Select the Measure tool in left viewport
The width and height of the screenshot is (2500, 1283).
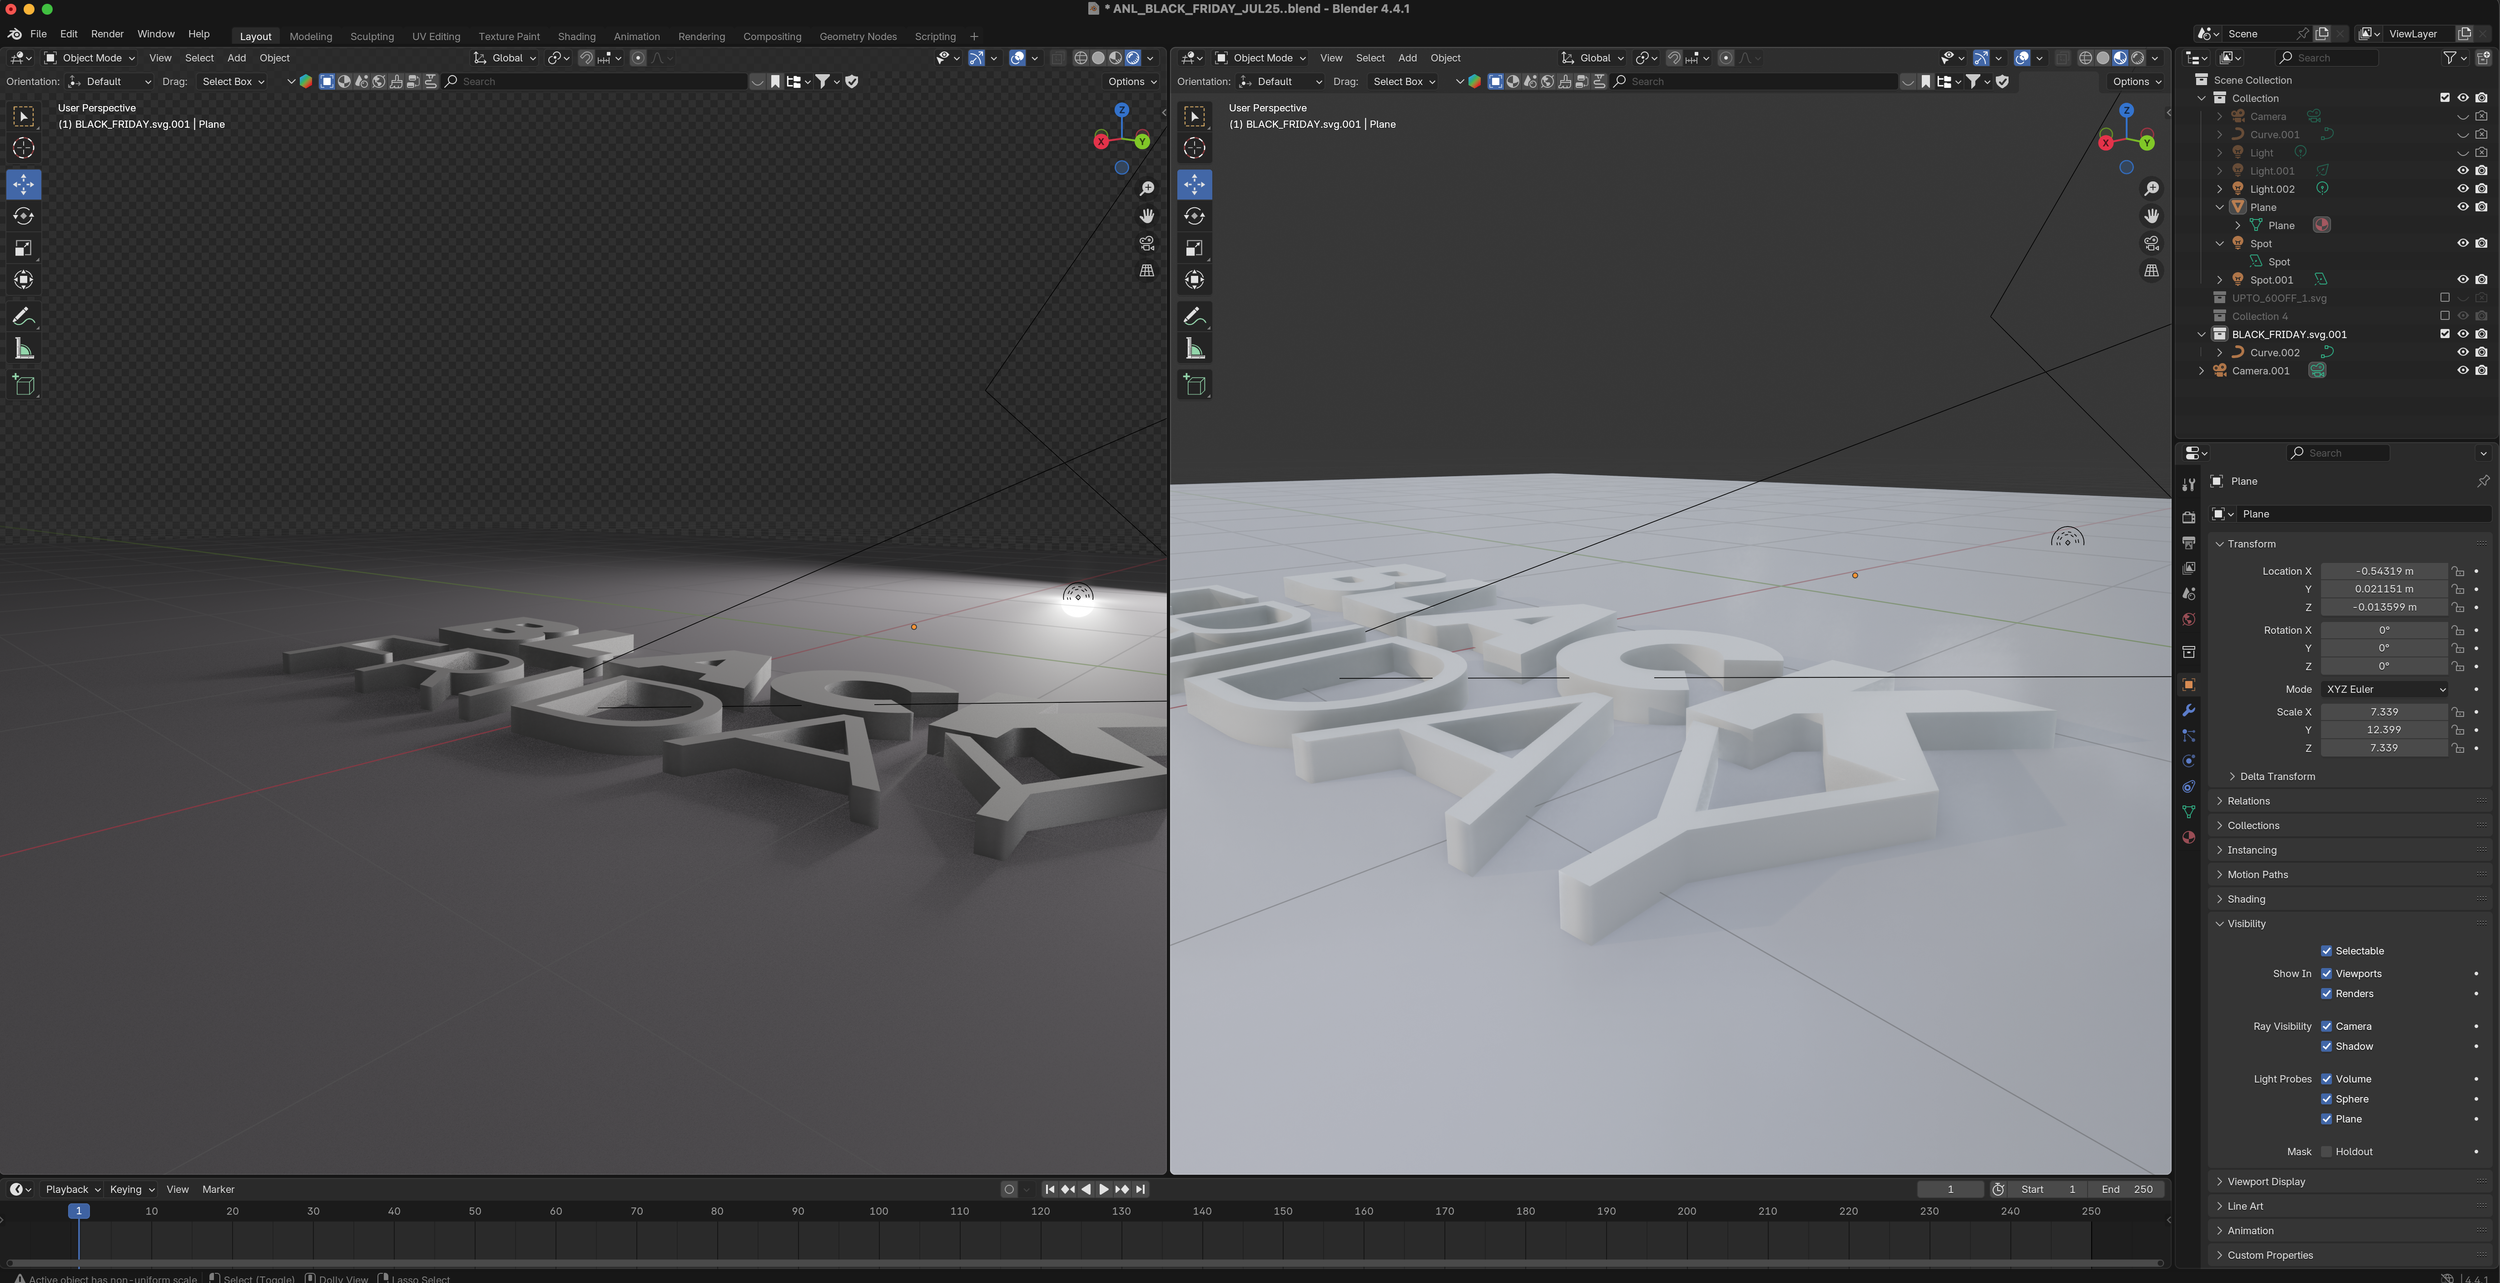(23, 349)
